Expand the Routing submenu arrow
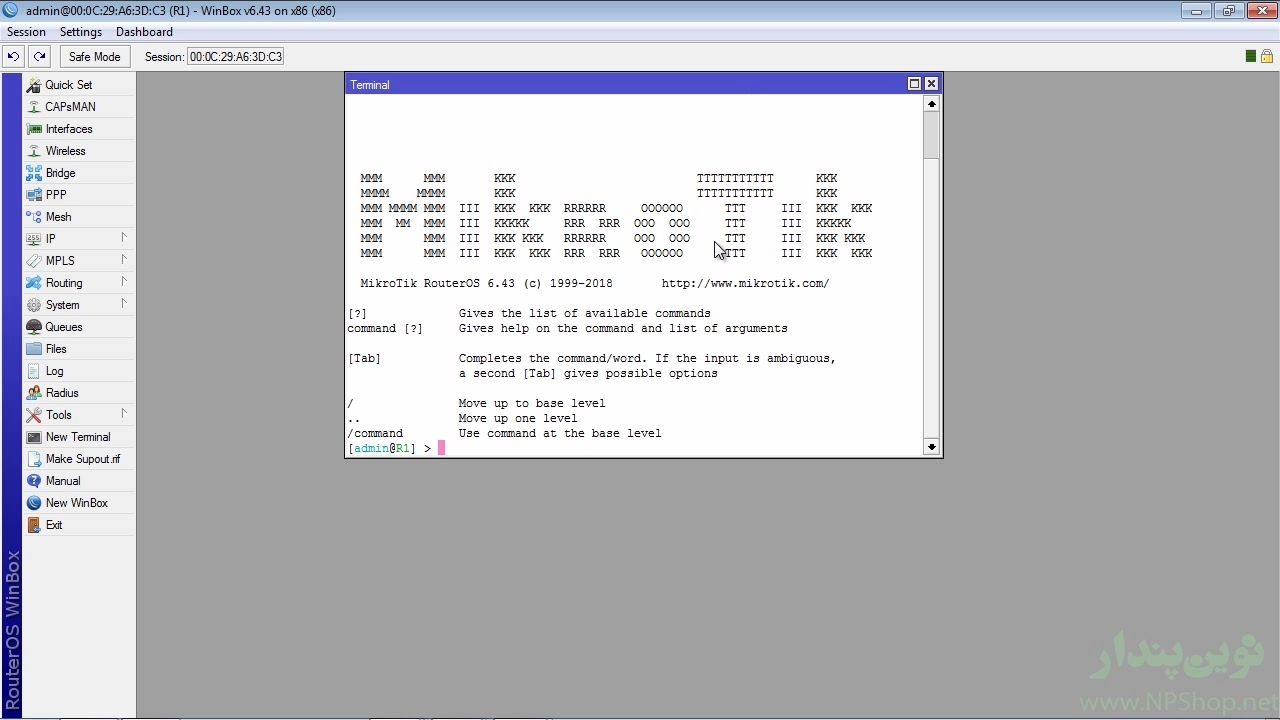 (124, 282)
